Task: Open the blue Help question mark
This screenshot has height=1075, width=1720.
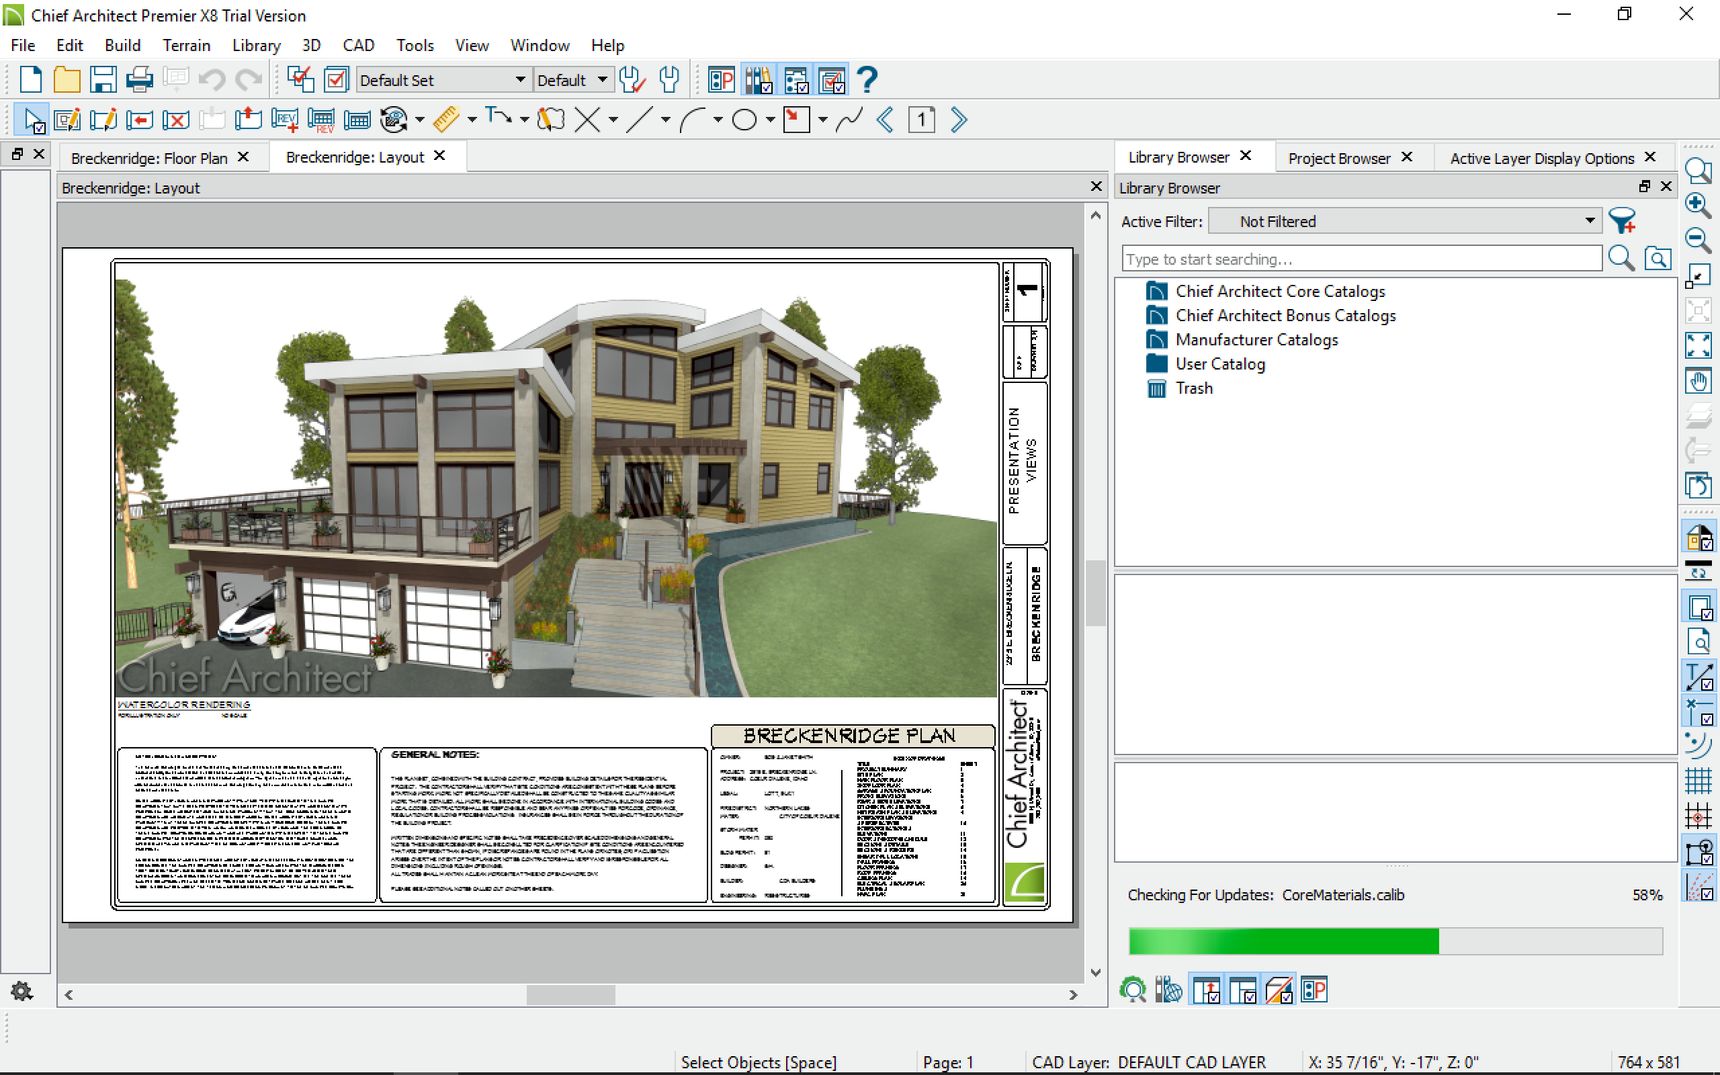Action: pyautogui.click(x=868, y=79)
